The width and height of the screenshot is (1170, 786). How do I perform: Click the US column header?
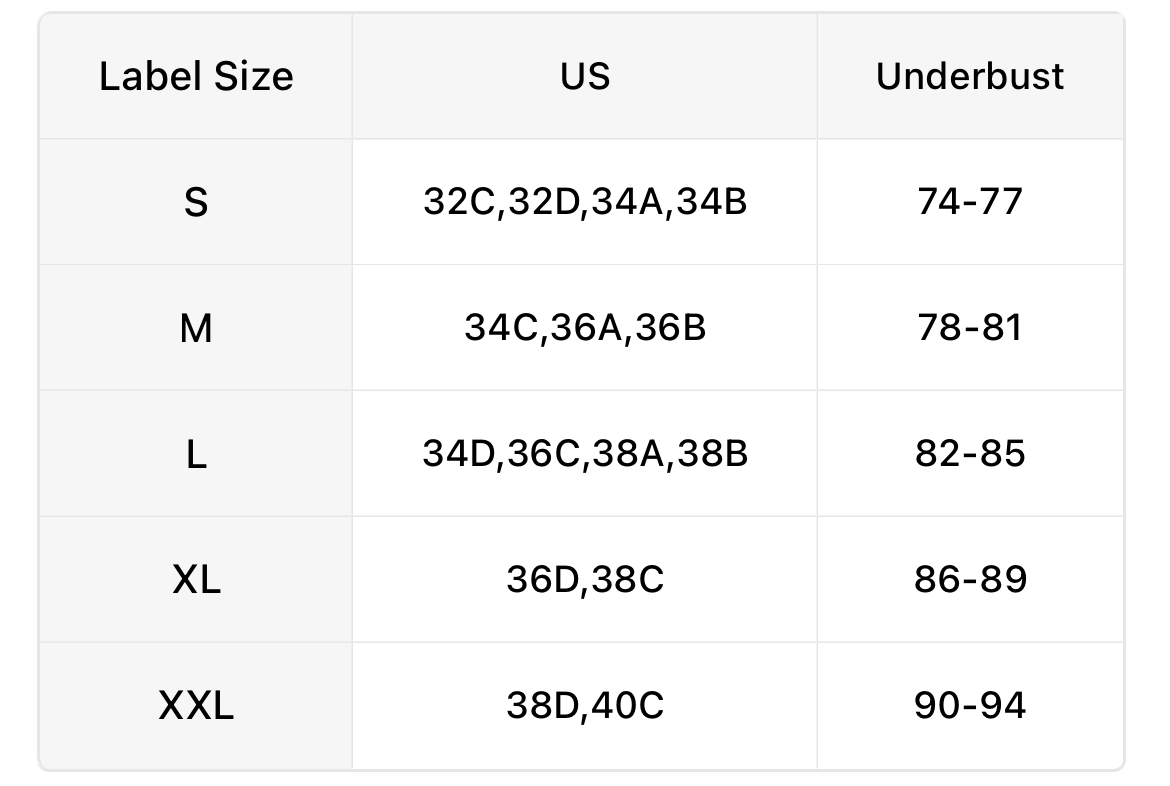coord(585,77)
